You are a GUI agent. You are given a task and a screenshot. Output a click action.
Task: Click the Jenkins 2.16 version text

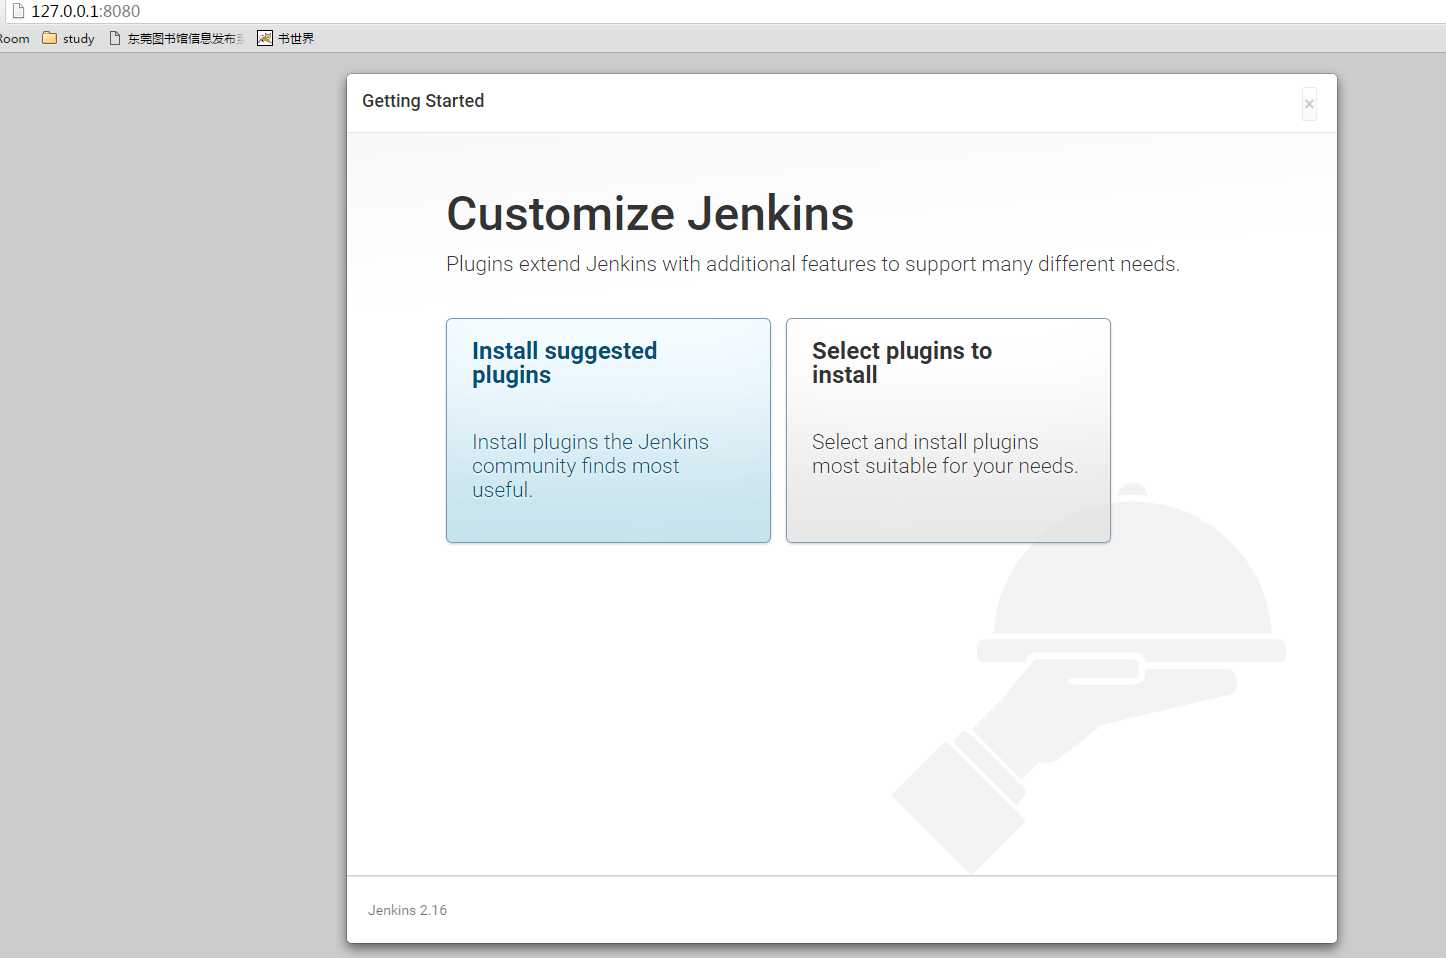click(x=407, y=910)
